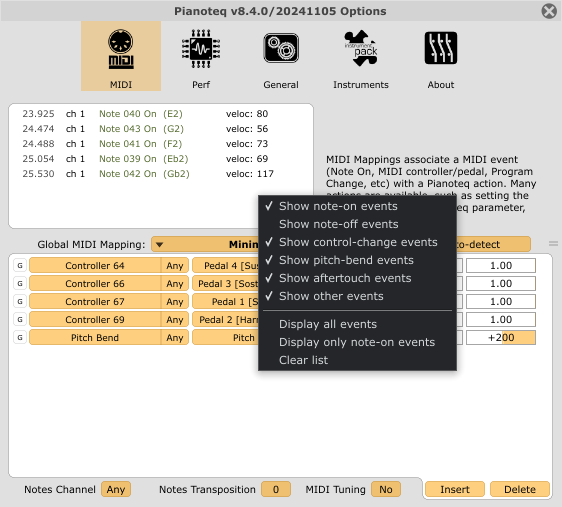Image resolution: width=562 pixels, height=507 pixels.
Task: Change the MIDI Tuning No setting
Action: [386, 489]
